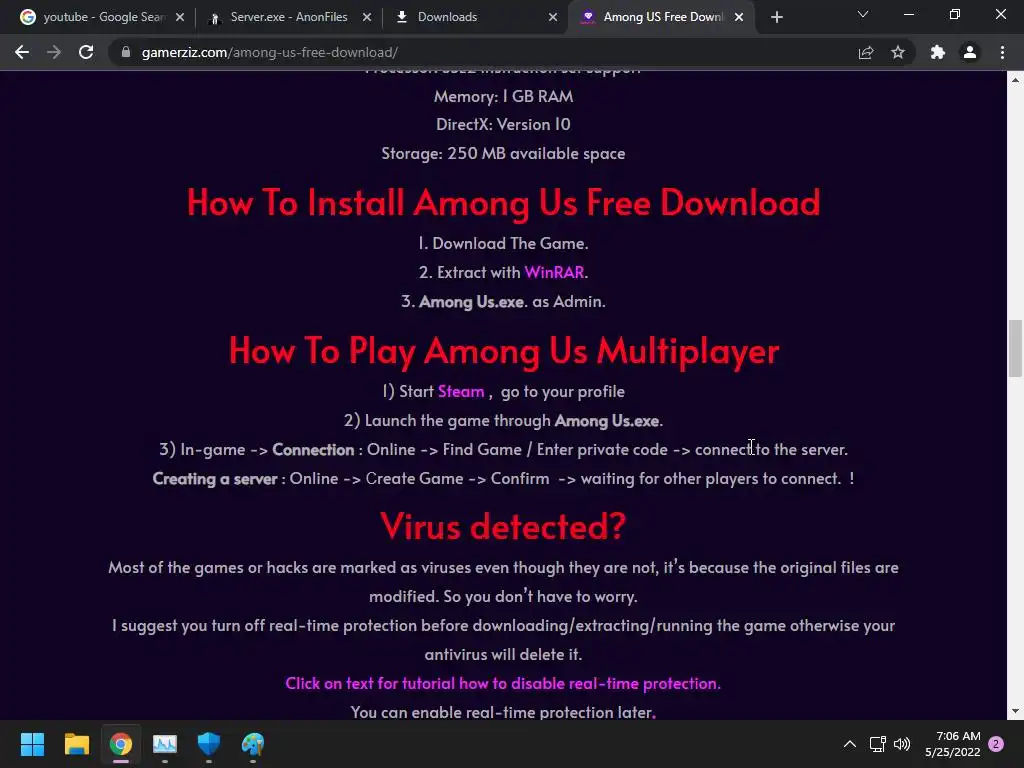Image resolution: width=1024 pixels, height=768 pixels.
Task: Share this page using share icon
Action: tap(866, 52)
